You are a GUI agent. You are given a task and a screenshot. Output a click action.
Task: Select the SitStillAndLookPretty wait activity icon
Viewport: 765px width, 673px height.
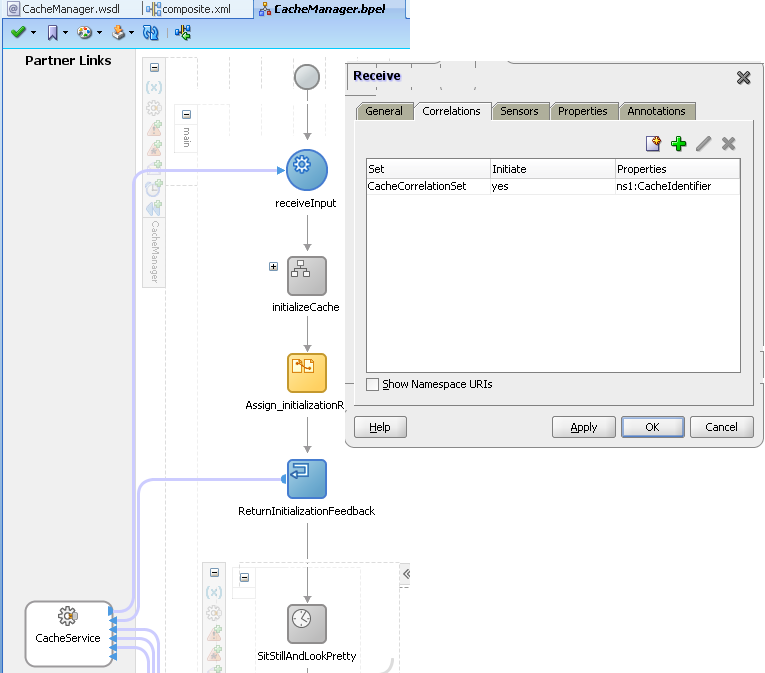(307, 623)
